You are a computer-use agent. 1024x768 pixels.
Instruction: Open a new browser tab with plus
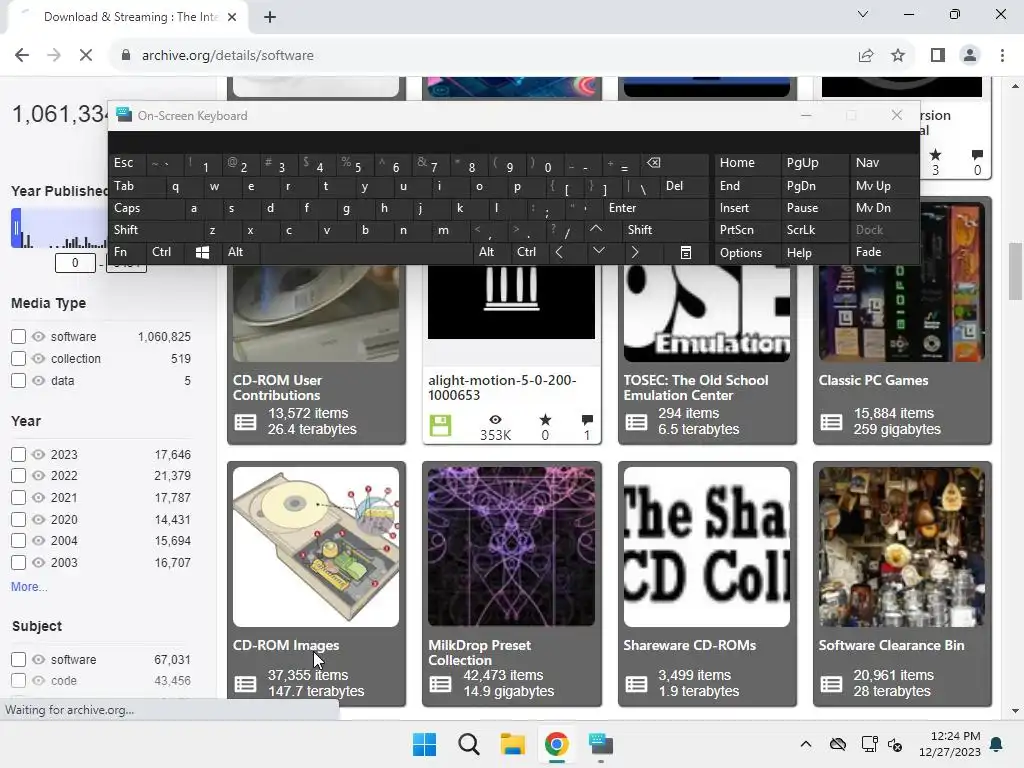tap(270, 17)
